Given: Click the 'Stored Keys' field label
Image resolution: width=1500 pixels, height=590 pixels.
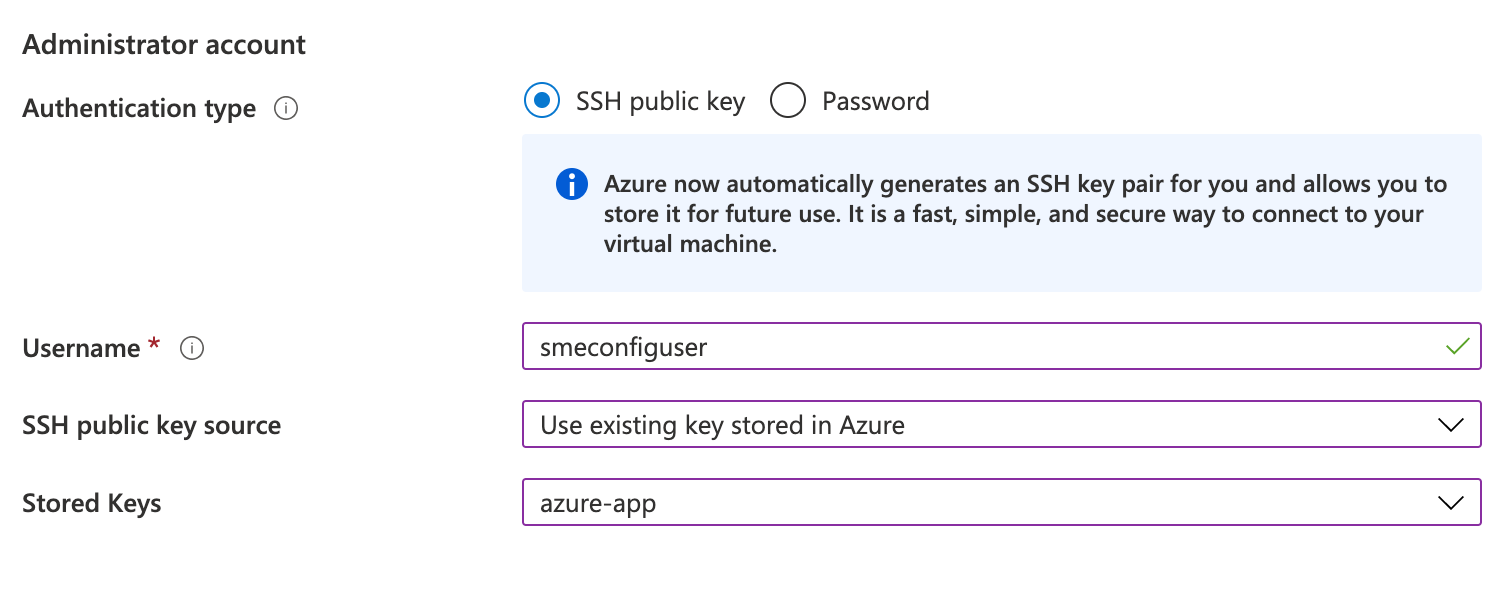Looking at the screenshot, I should (92, 503).
